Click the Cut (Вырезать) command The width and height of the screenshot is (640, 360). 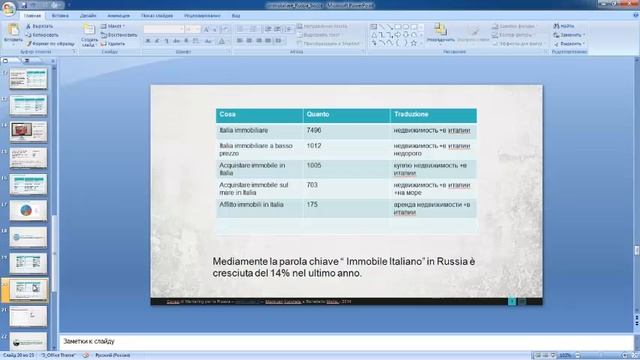tap(39, 26)
